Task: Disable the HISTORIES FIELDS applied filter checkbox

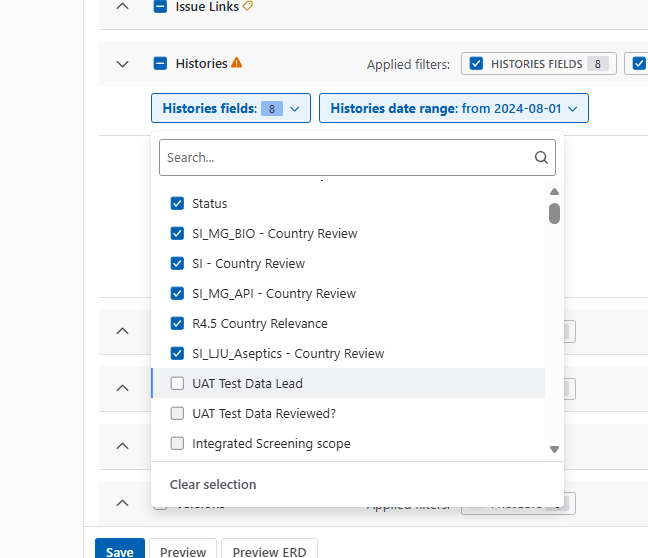Action: pos(476,64)
